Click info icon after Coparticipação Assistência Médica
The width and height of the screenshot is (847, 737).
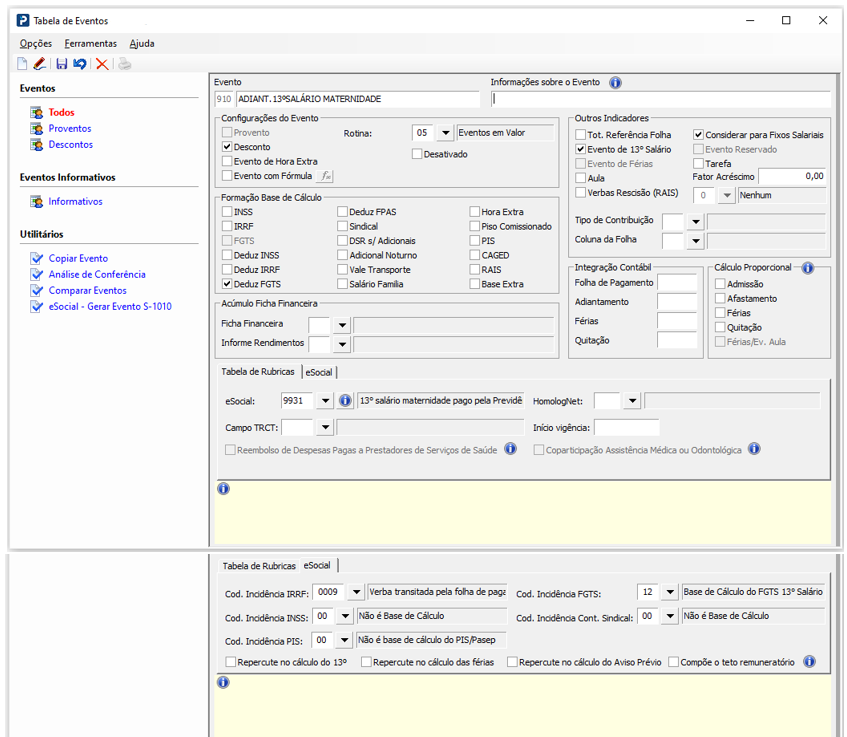pos(754,449)
